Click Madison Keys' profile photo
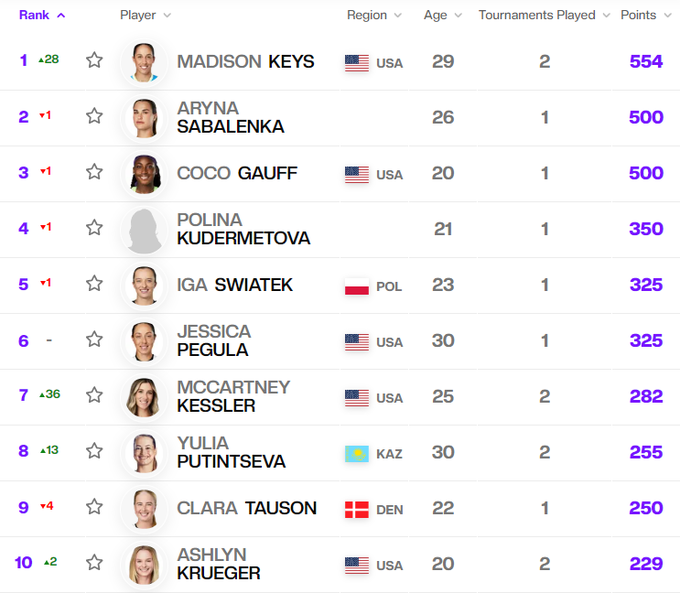Screen dimensions: 680x593 143,61
